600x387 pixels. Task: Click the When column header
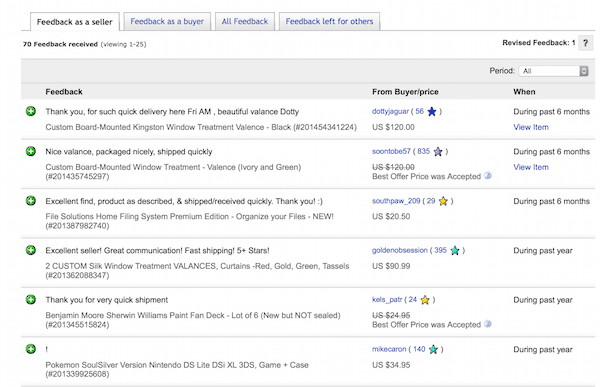point(524,92)
